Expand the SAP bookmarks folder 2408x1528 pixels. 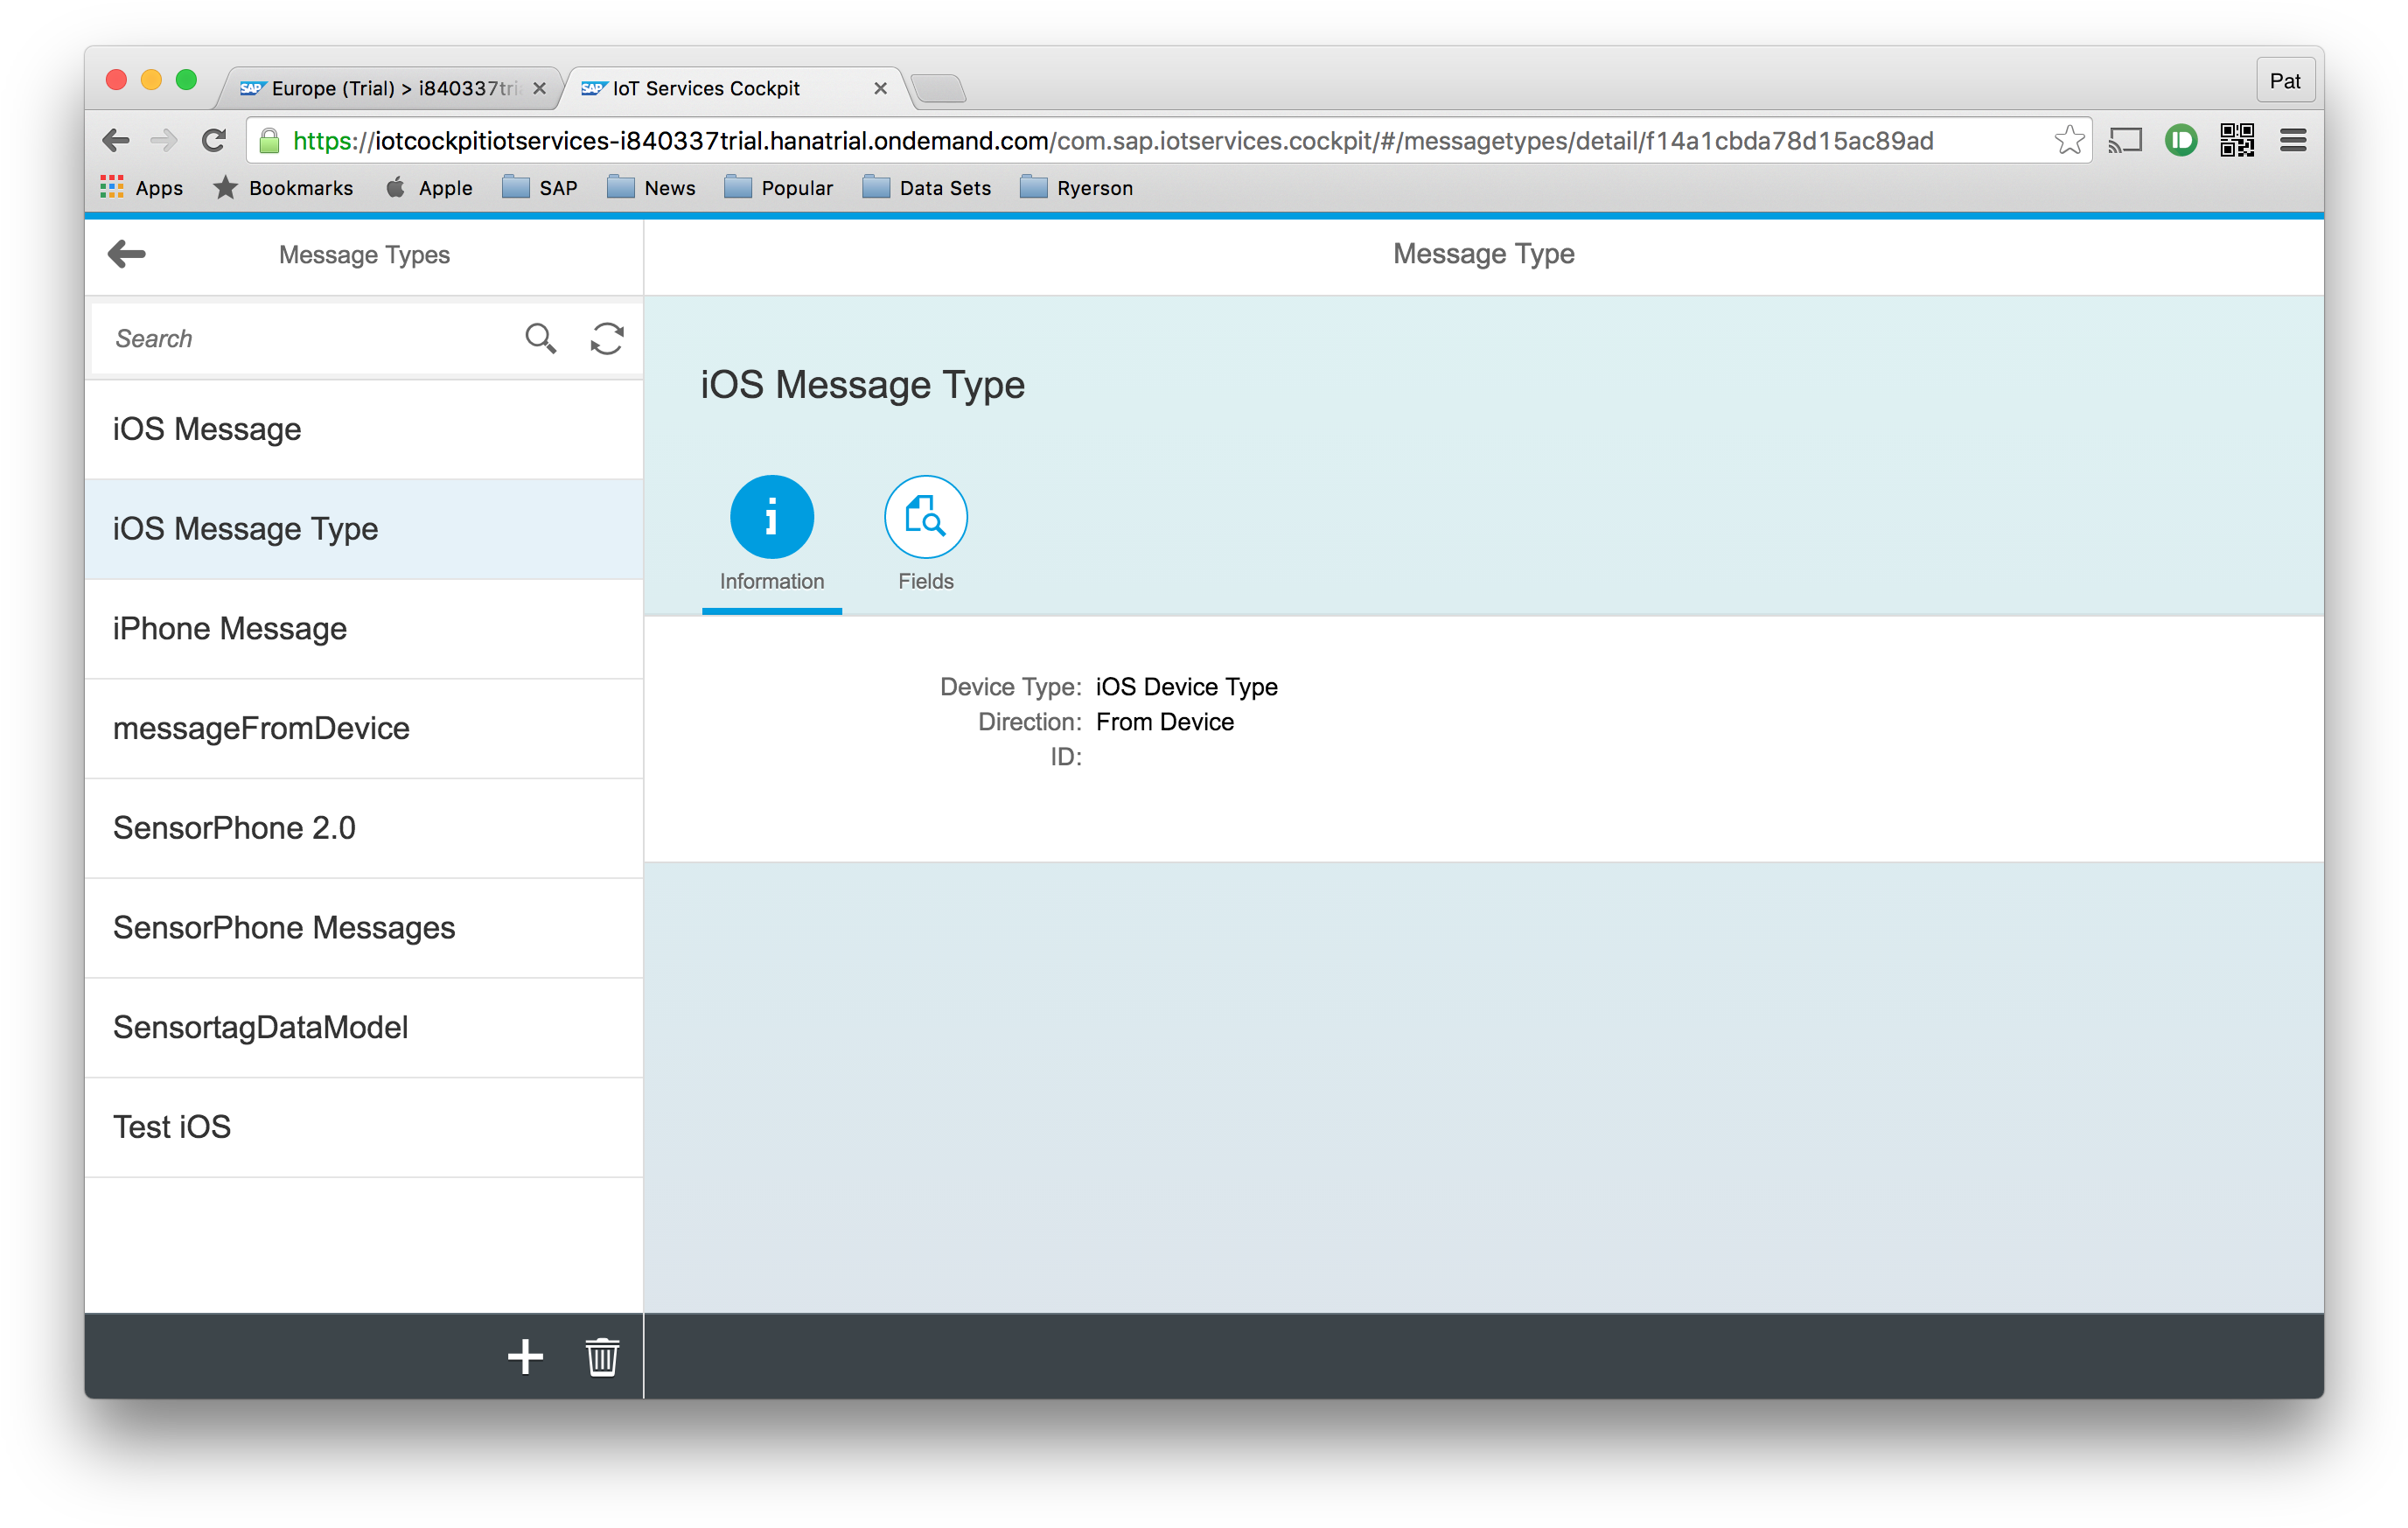pos(540,188)
